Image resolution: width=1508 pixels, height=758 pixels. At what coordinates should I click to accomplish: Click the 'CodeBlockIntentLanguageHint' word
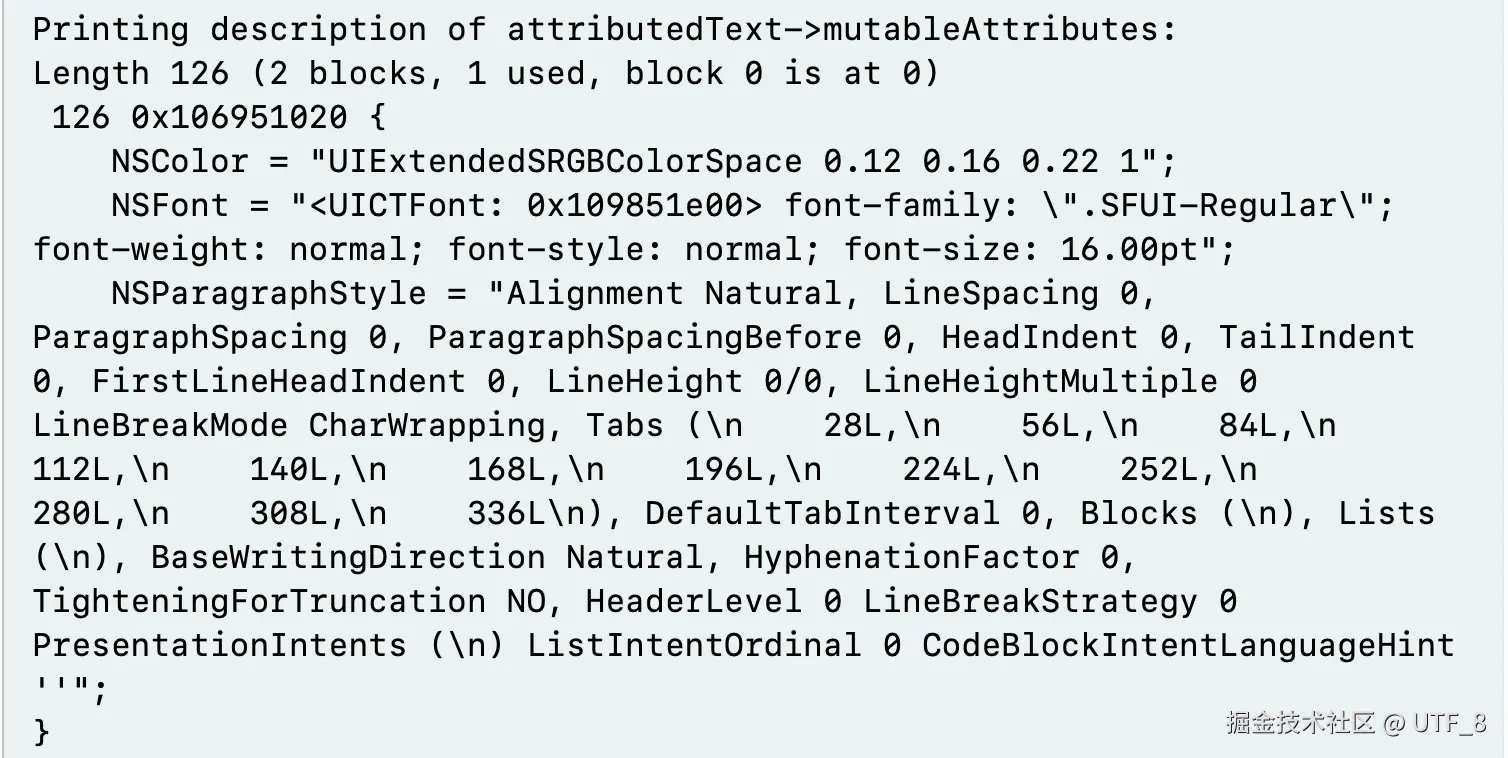(x=1188, y=645)
